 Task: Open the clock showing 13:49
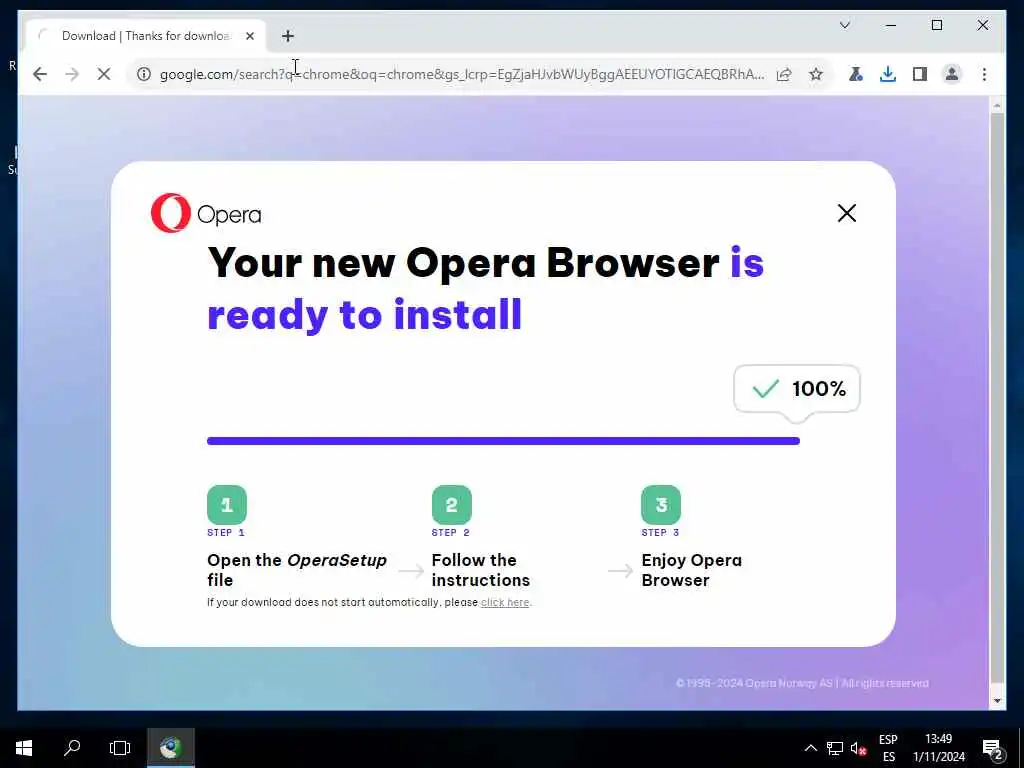pyautogui.click(x=938, y=748)
